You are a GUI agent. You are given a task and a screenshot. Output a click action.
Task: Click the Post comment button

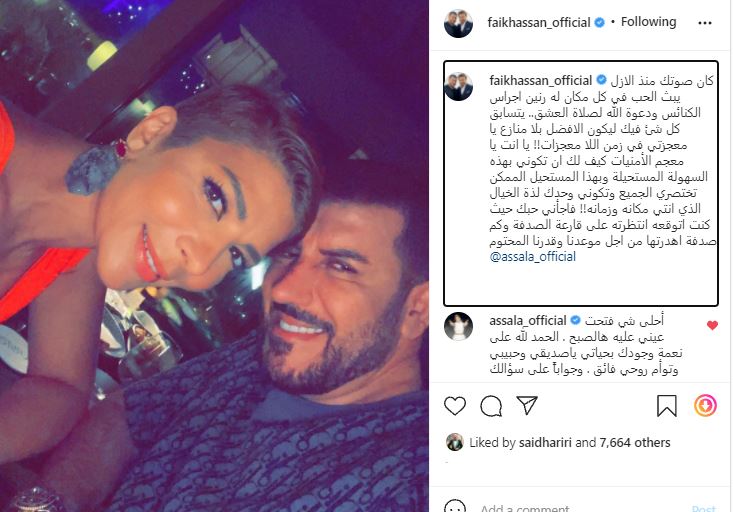pos(704,508)
